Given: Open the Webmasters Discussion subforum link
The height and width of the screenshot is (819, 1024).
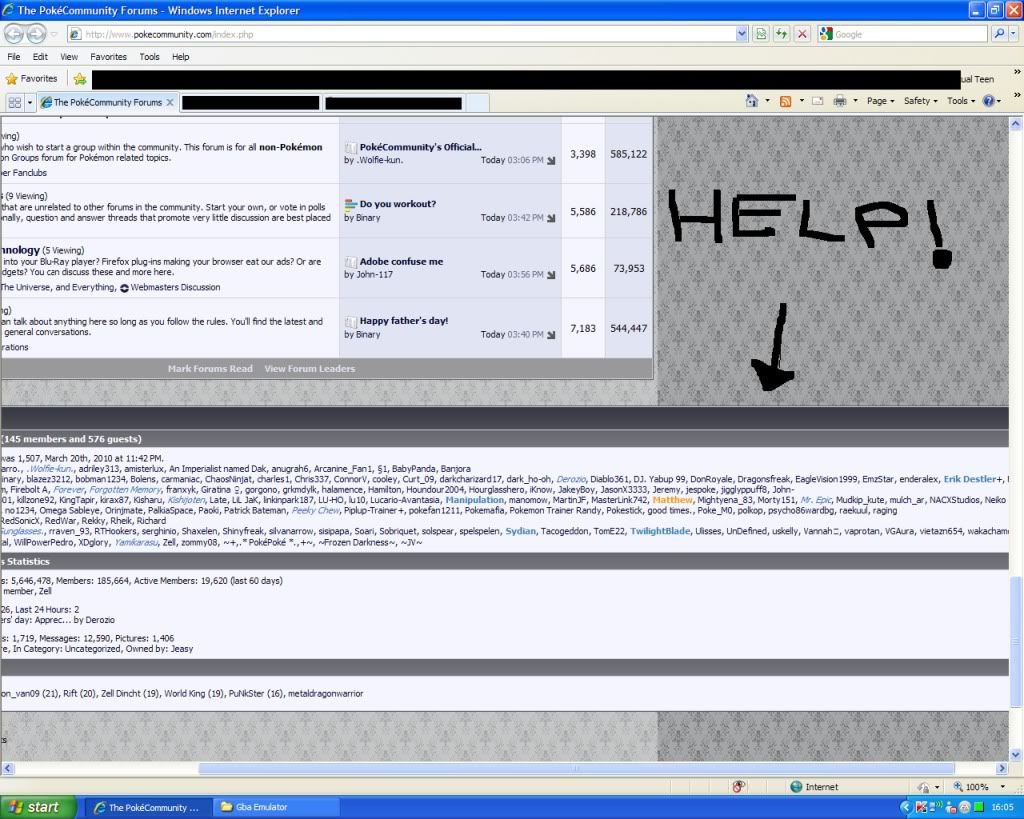Looking at the screenshot, I should (175, 287).
